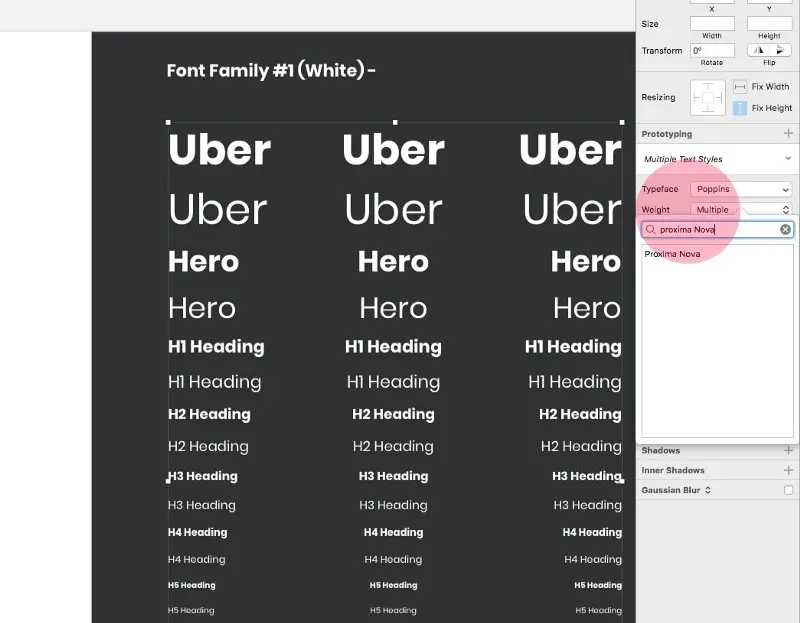Select the center column bold H4 Heading text
The width and height of the screenshot is (800, 623).
(x=393, y=532)
